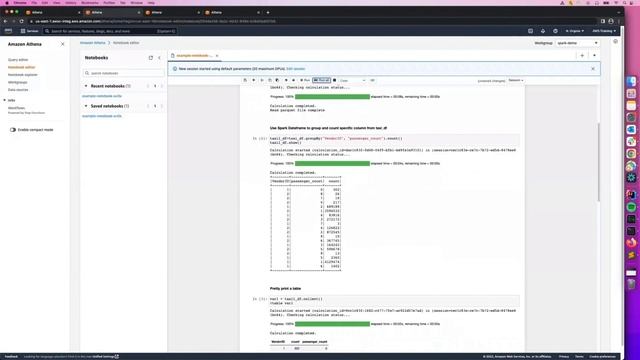Viewport: 640px width, 360px height.
Task: Open the AWS notifications bell
Action: [x=543, y=31]
